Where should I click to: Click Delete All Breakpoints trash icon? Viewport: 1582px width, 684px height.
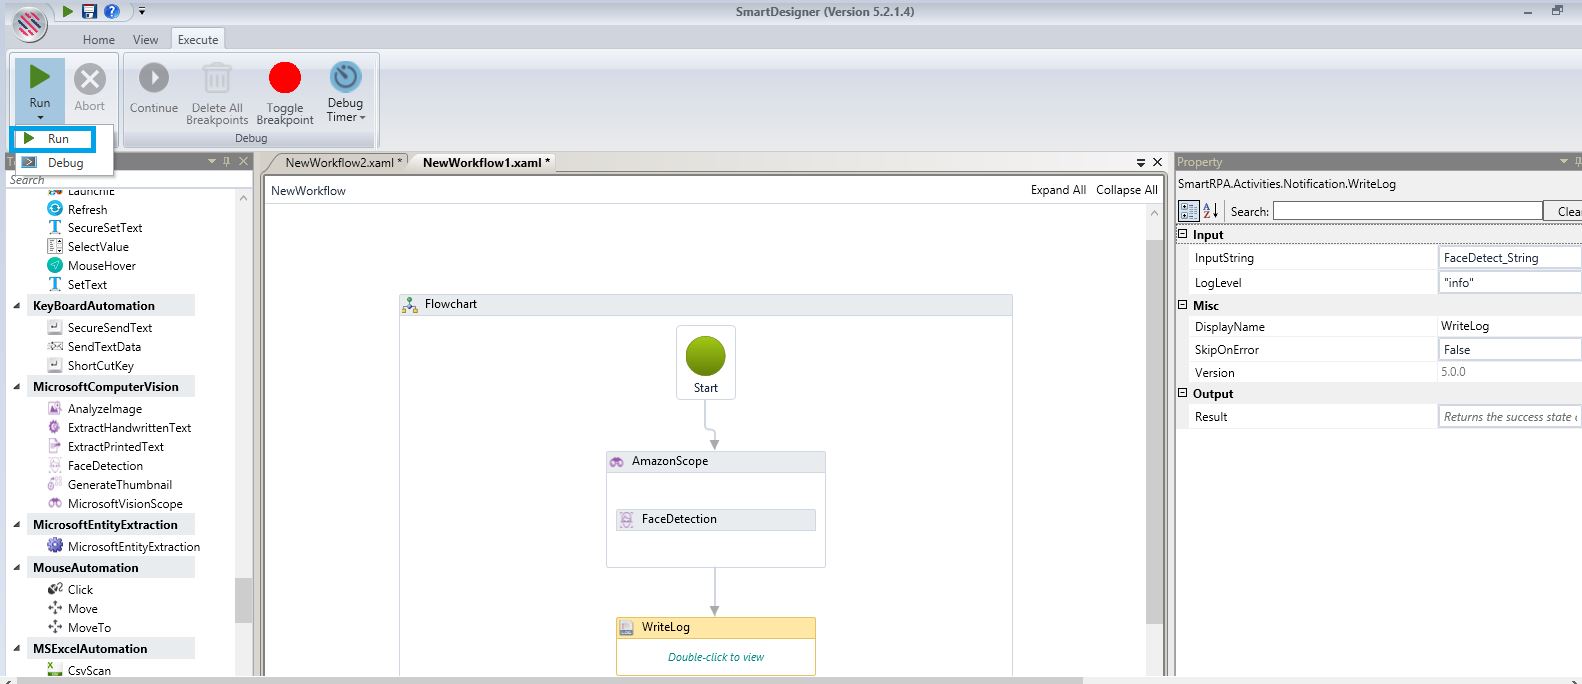pyautogui.click(x=216, y=78)
